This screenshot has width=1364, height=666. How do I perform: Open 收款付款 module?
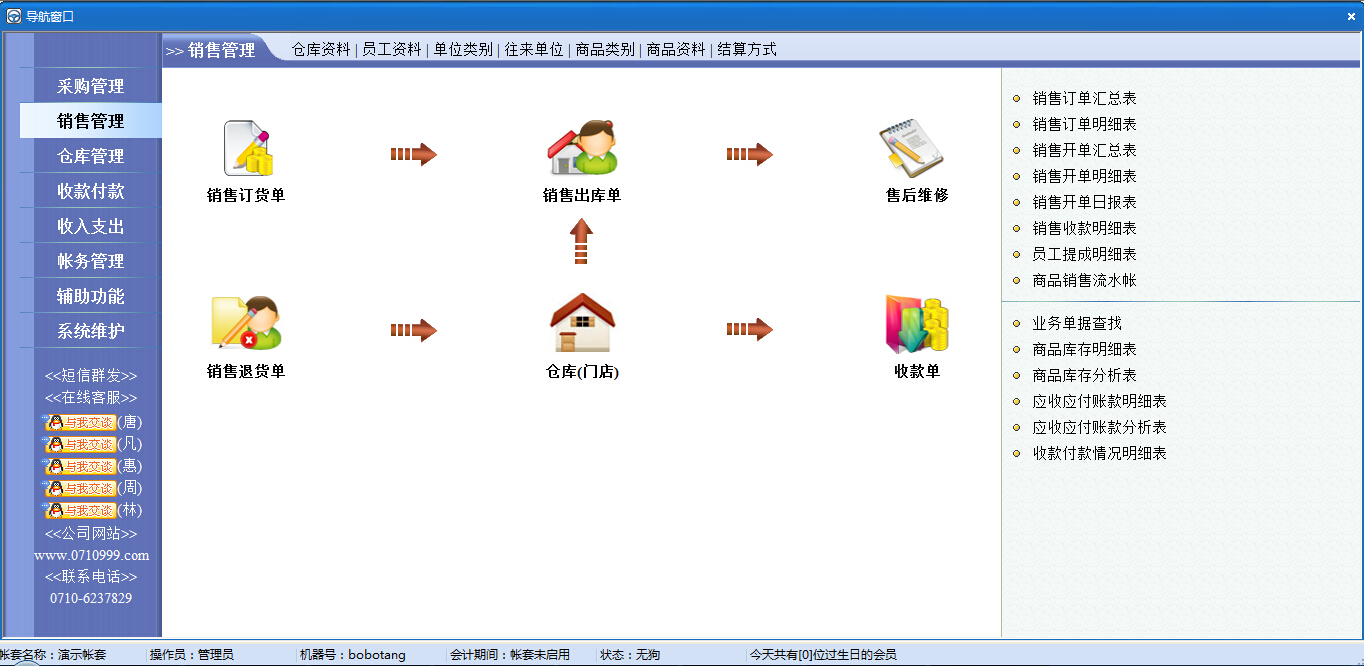pyautogui.click(x=91, y=191)
